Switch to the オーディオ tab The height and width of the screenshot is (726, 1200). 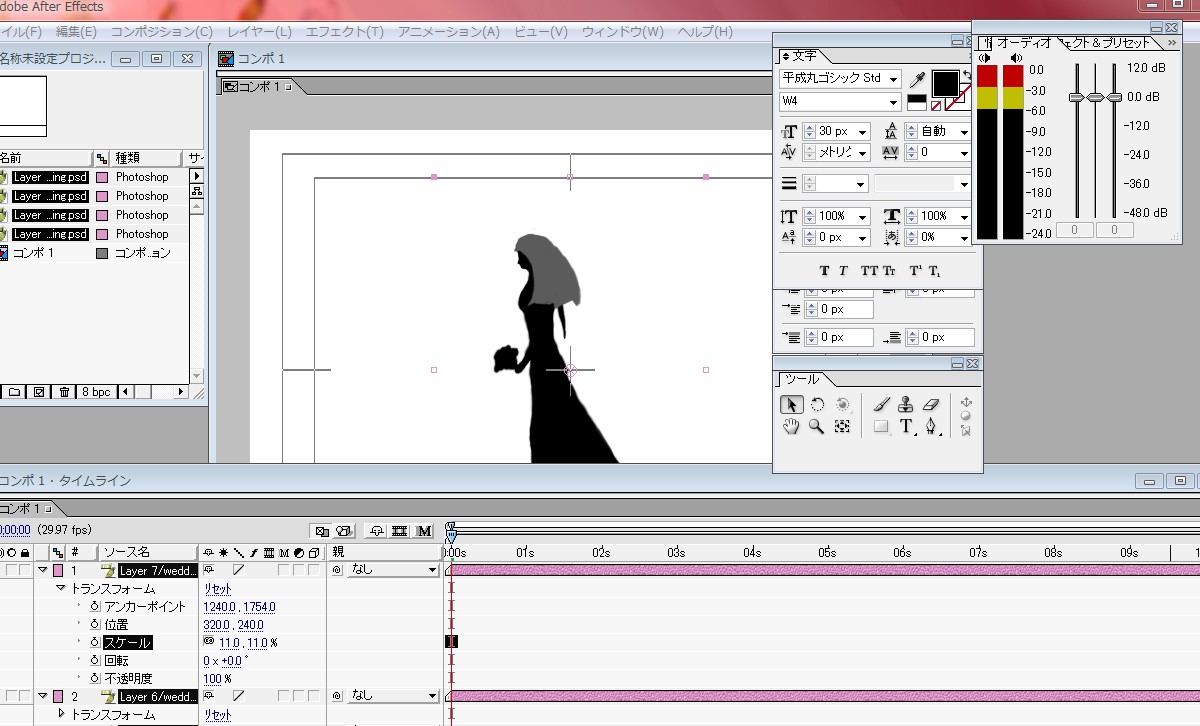coord(1022,44)
